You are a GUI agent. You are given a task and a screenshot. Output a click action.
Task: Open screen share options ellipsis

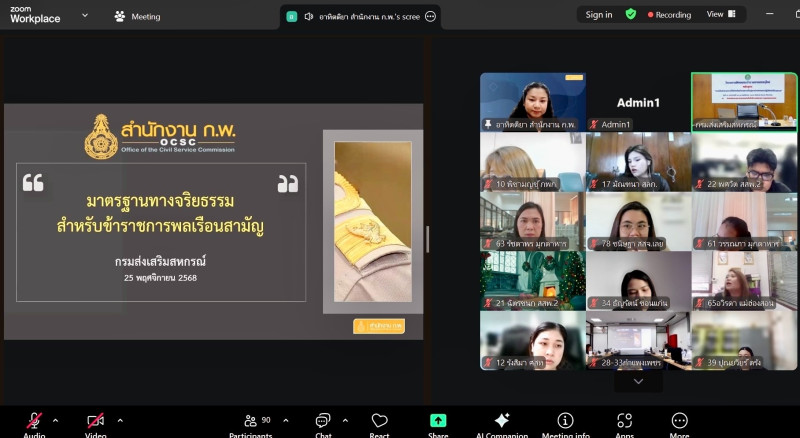430,16
